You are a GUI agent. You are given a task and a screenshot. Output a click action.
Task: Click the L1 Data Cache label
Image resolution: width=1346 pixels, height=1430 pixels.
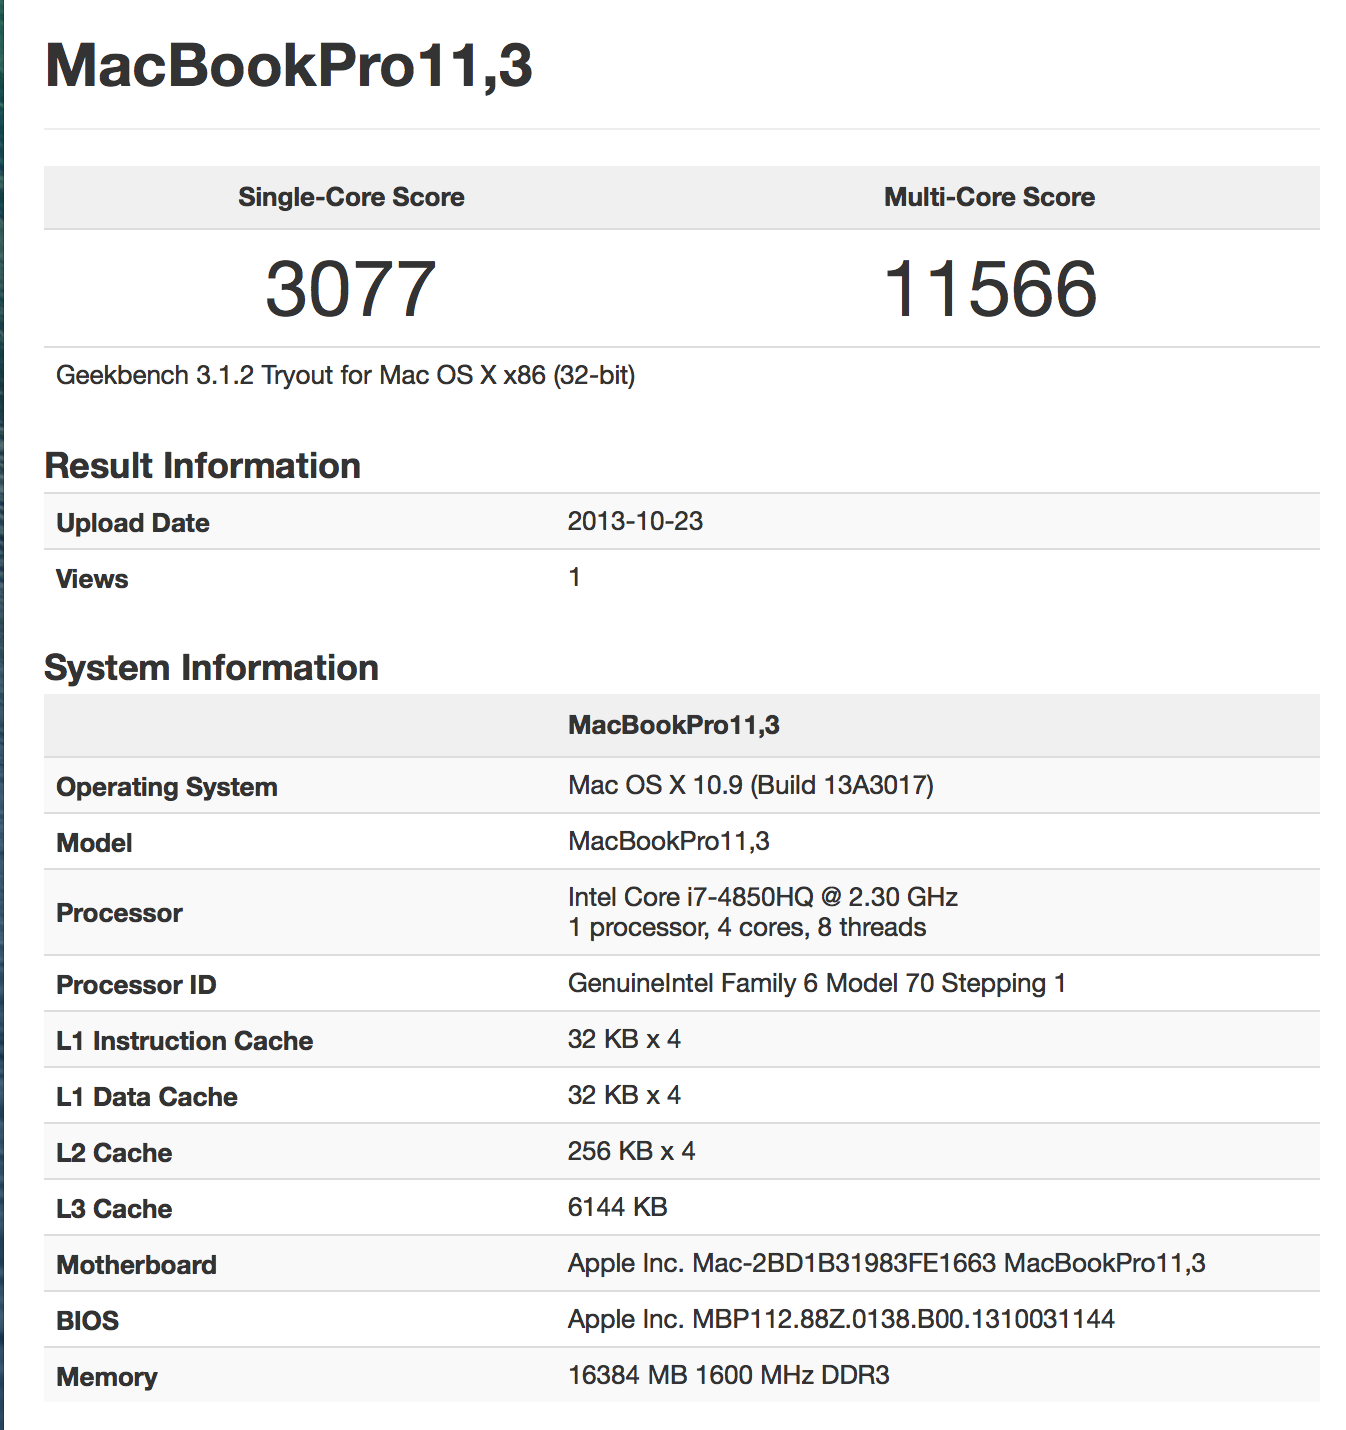point(147,1097)
